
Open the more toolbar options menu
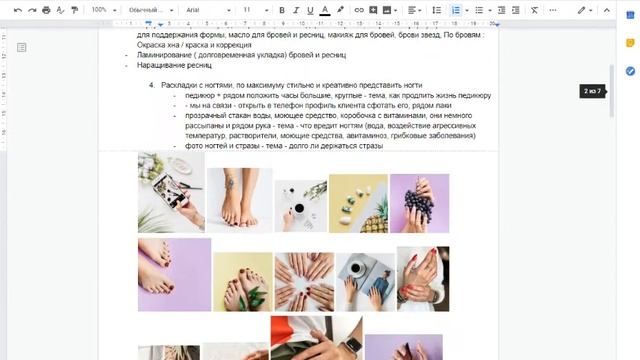coord(553,10)
